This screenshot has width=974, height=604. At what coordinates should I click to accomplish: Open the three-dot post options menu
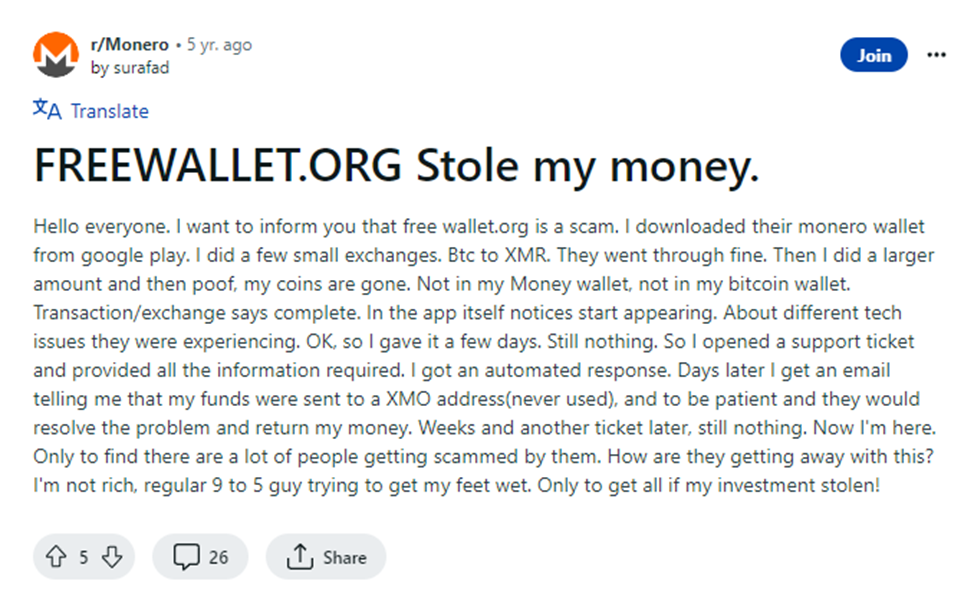pyautogui.click(x=936, y=55)
